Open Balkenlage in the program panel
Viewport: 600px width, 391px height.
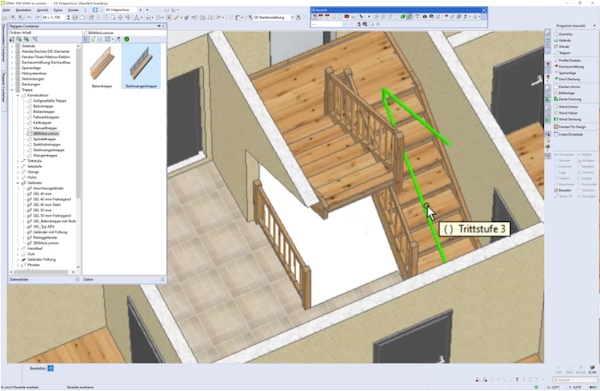567,93
